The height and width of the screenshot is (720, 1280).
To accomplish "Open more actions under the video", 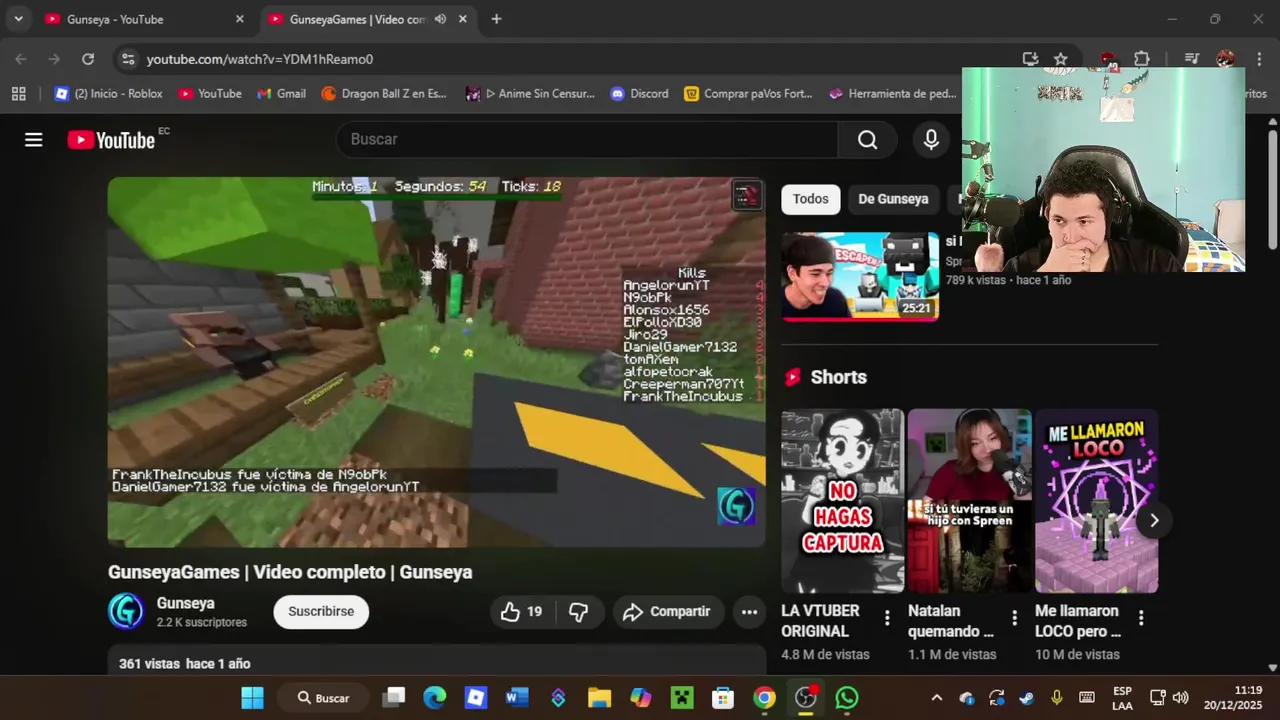I will point(749,612).
